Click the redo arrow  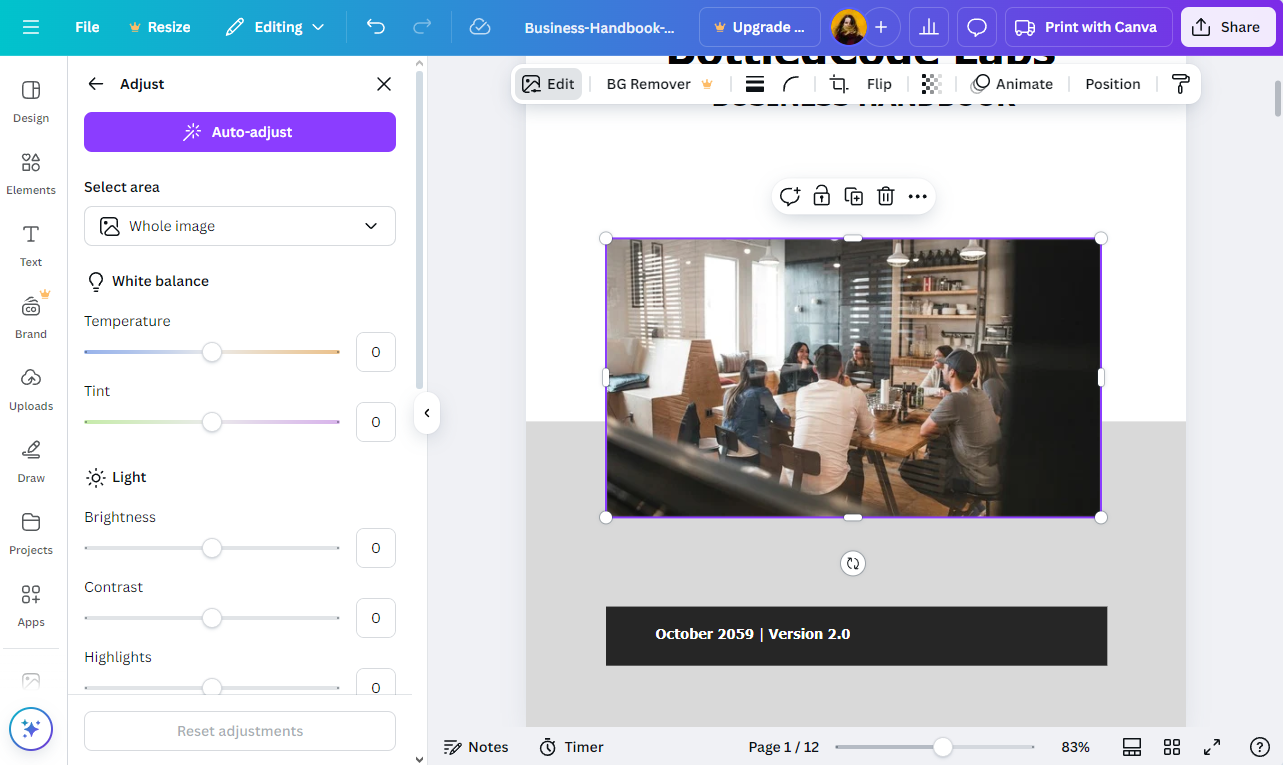422,27
